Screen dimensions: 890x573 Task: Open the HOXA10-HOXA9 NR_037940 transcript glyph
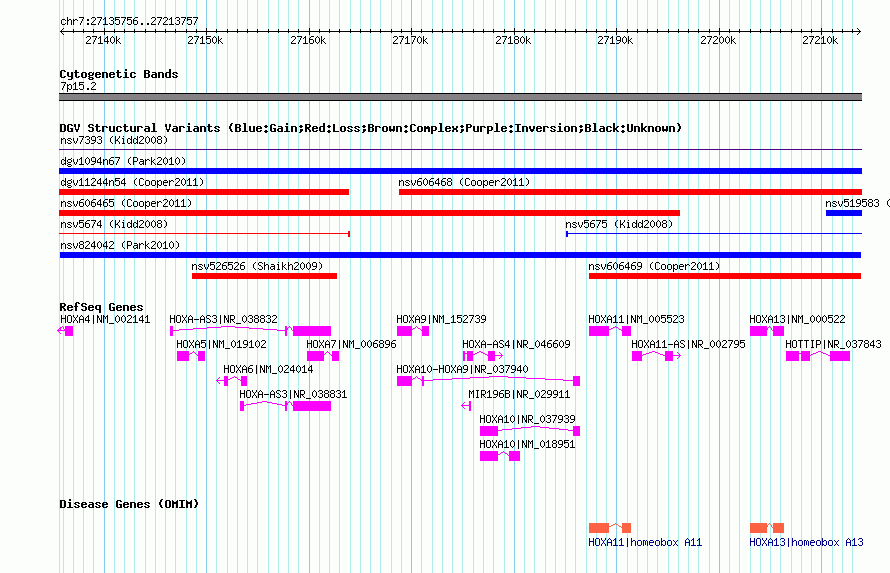pyautogui.click(x=488, y=381)
